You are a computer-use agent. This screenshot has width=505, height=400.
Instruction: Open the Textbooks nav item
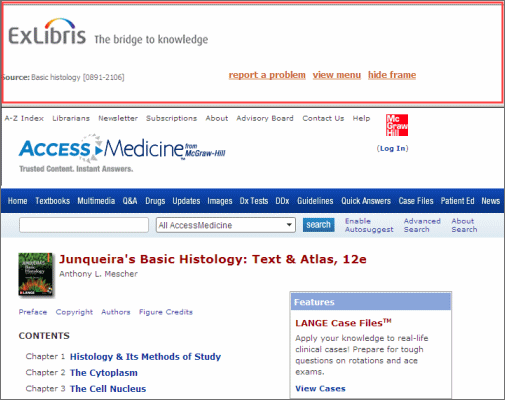tap(53, 201)
